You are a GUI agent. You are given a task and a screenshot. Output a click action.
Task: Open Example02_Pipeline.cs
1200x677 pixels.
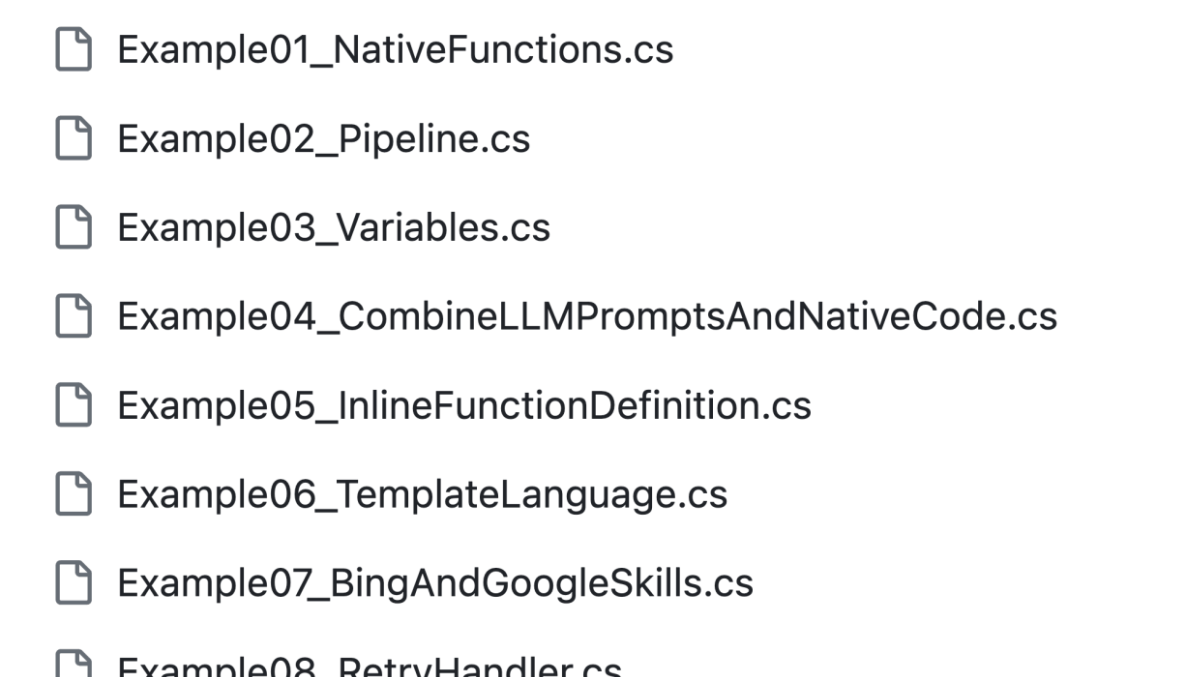coord(324,138)
